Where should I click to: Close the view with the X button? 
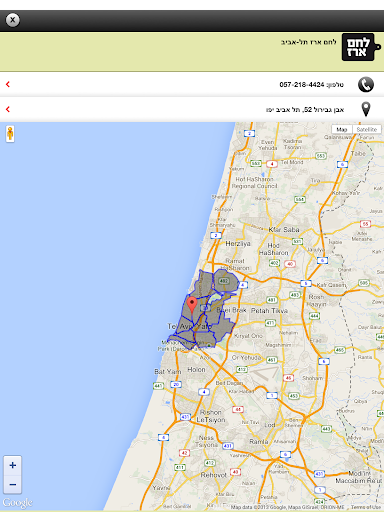click(13, 20)
